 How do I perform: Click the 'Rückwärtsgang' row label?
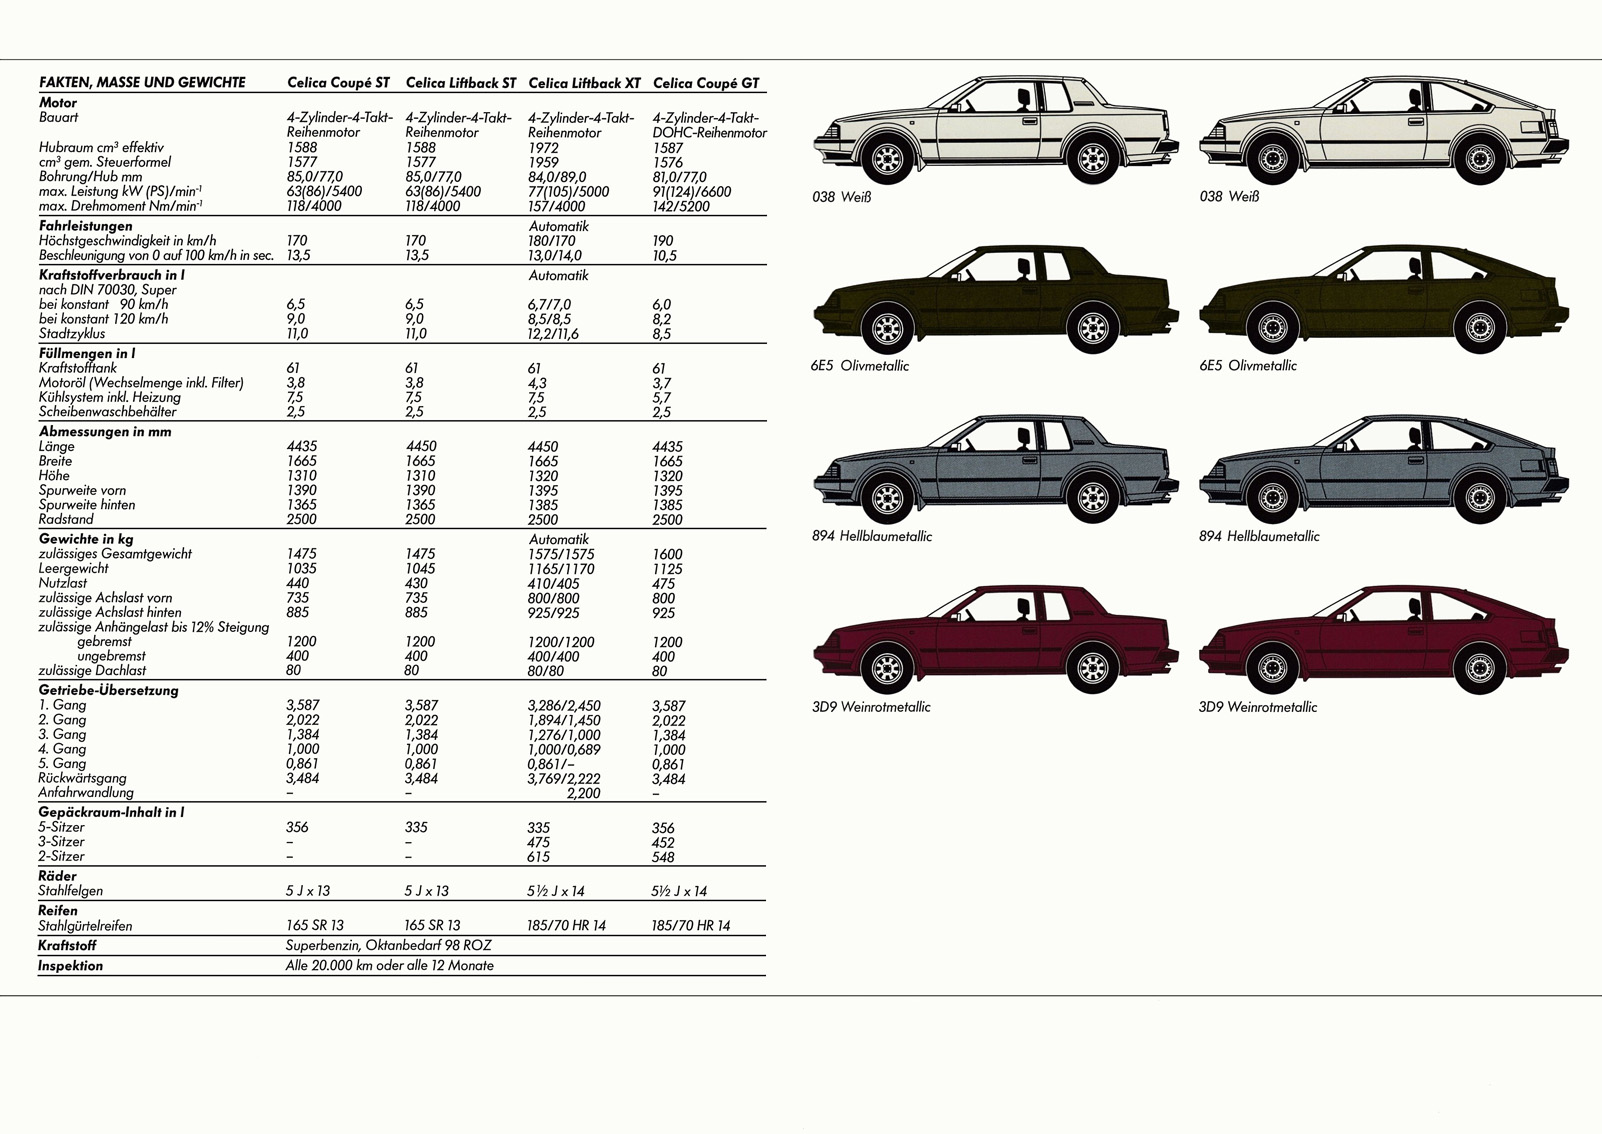[x=83, y=778]
